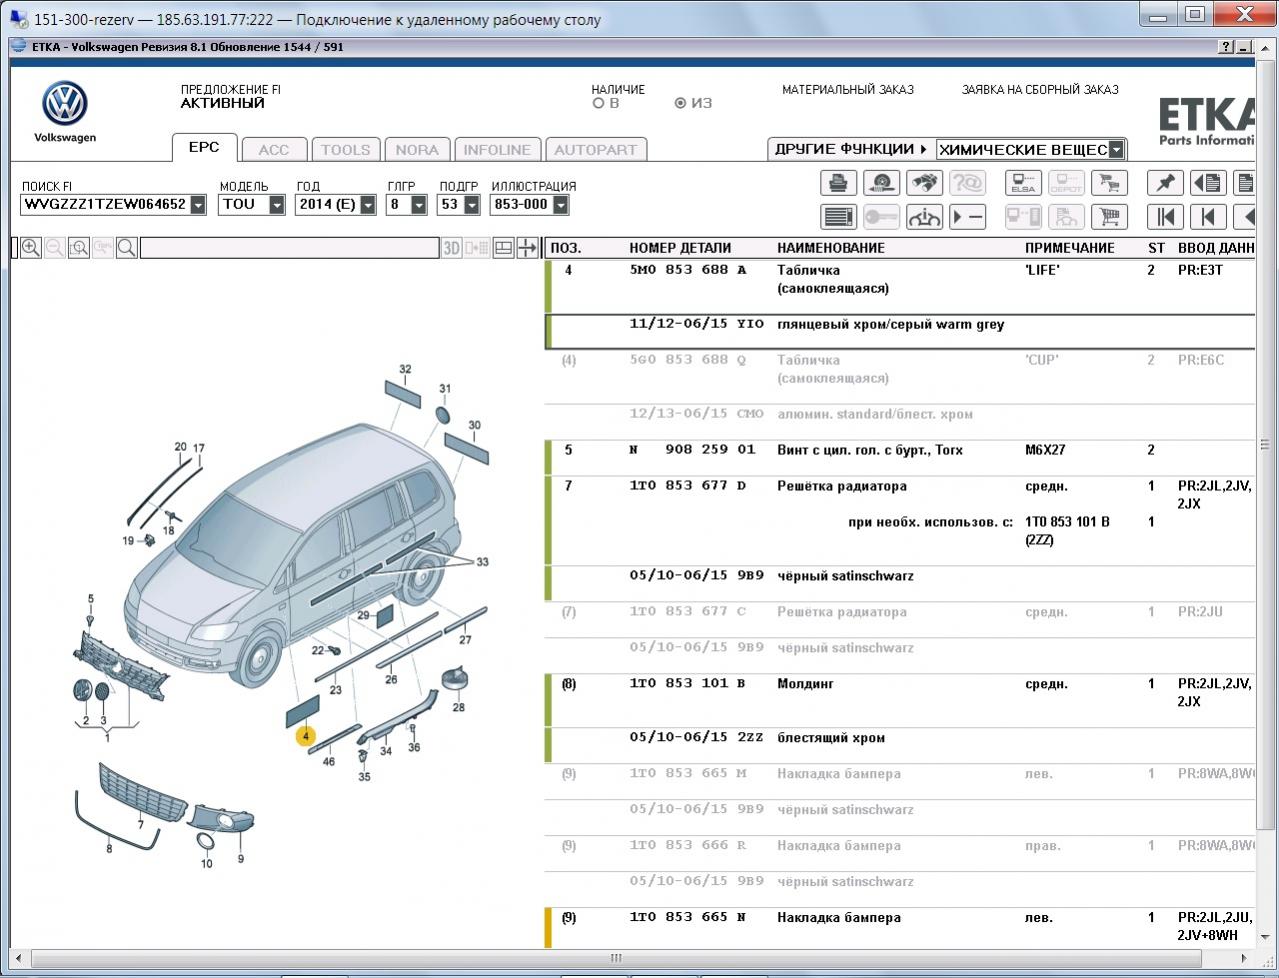Click the single shopping cart icon

pos(1109,217)
